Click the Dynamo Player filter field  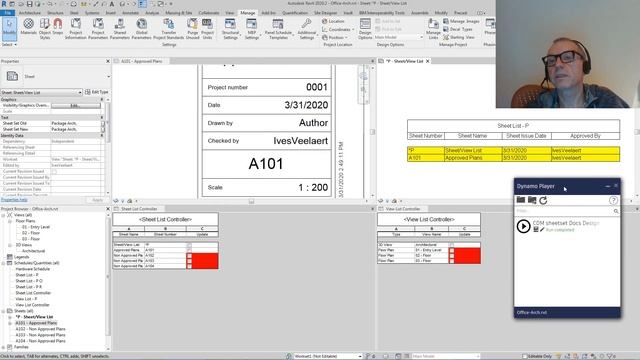pyautogui.click(x=567, y=211)
